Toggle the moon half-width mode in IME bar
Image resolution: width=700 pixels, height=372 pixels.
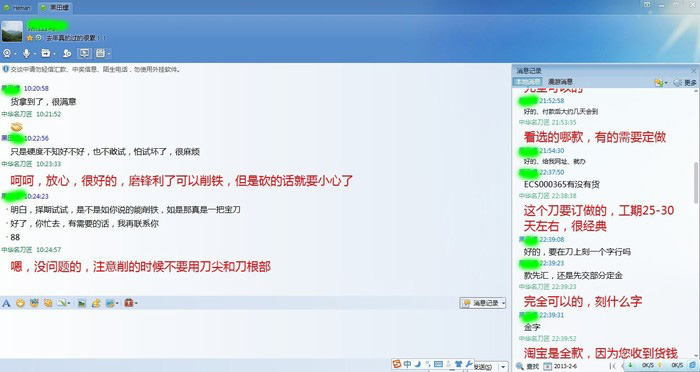[x=418, y=364]
